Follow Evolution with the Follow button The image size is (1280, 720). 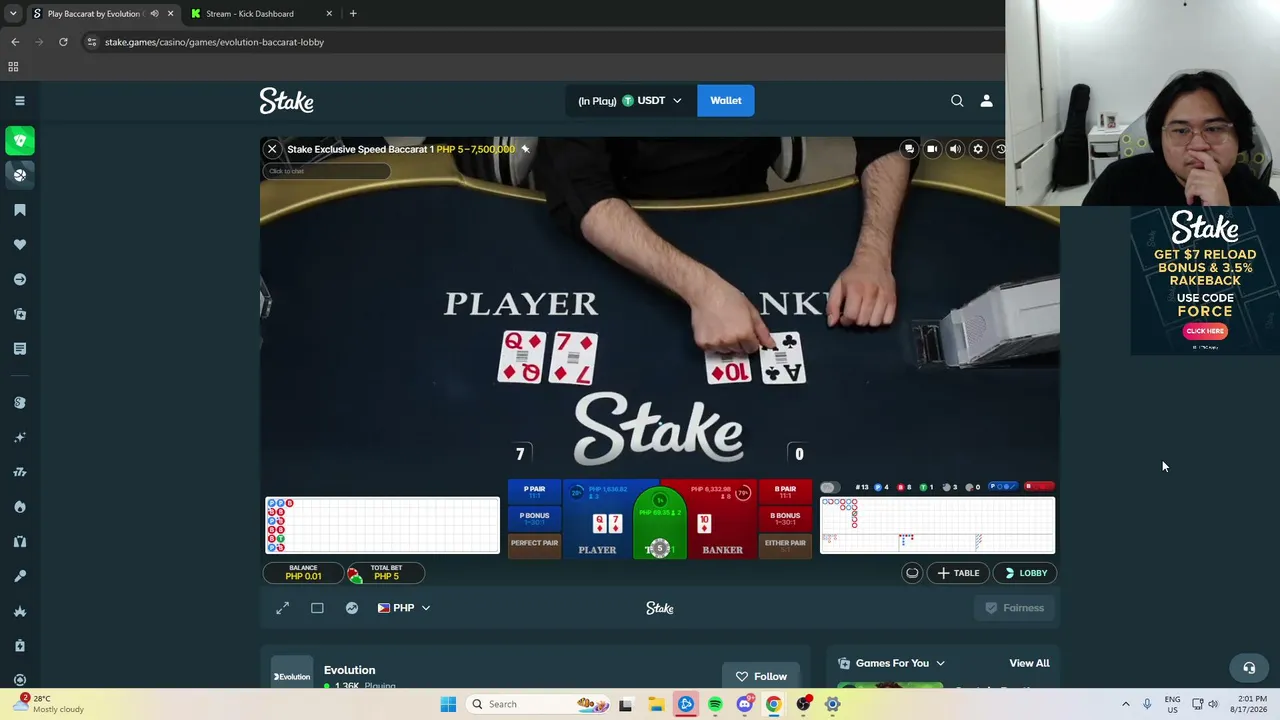click(x=761, y=676)
